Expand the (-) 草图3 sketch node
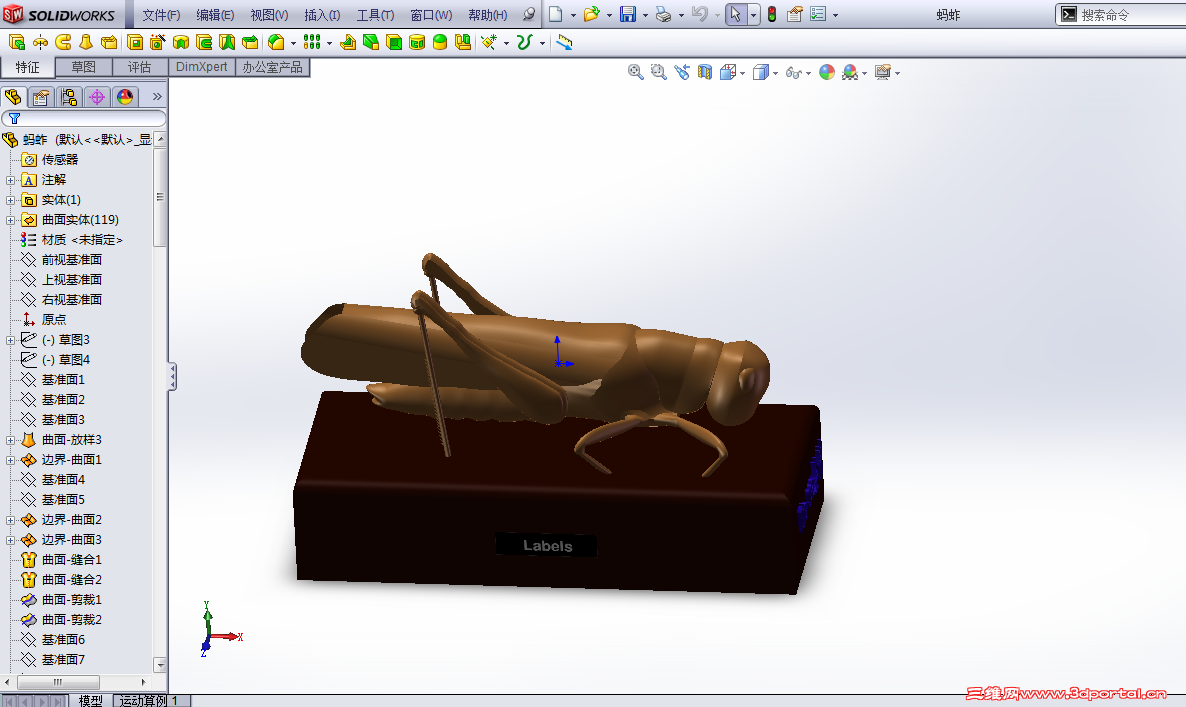The height and width of the screenshot is (707, 1186). point(10,340)
